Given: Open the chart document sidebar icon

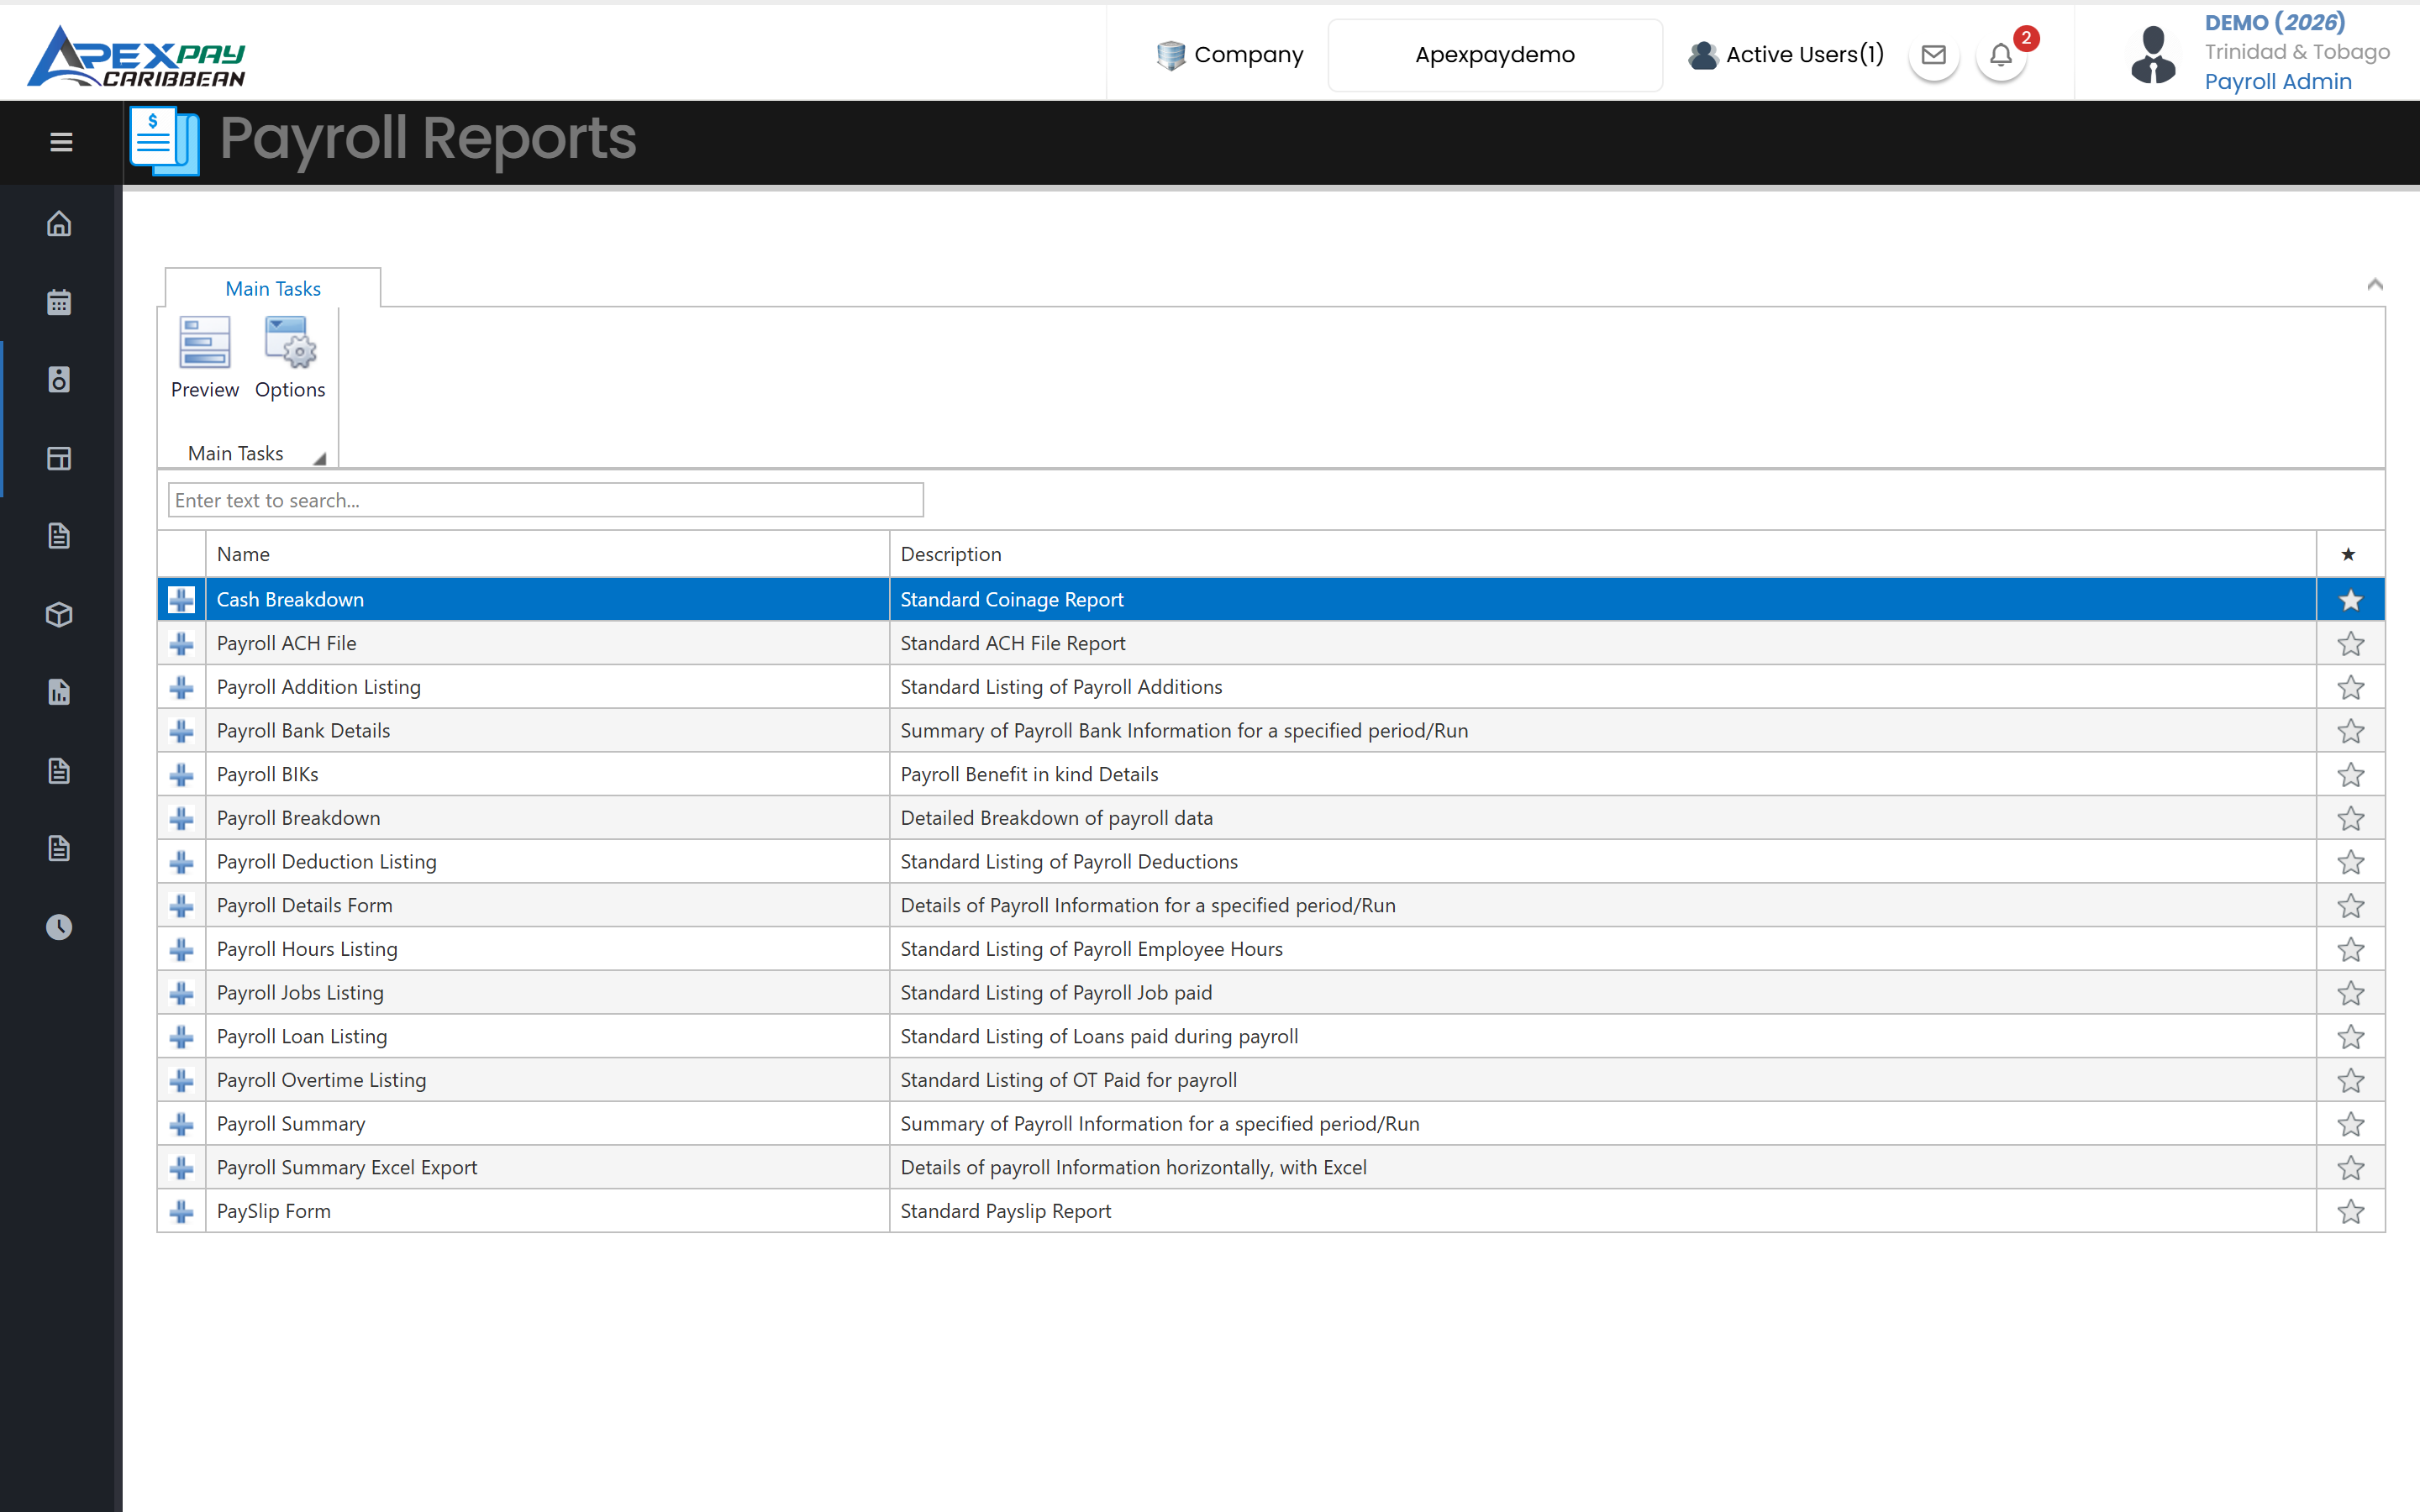Looking at the screenshot, I should 59,692.
